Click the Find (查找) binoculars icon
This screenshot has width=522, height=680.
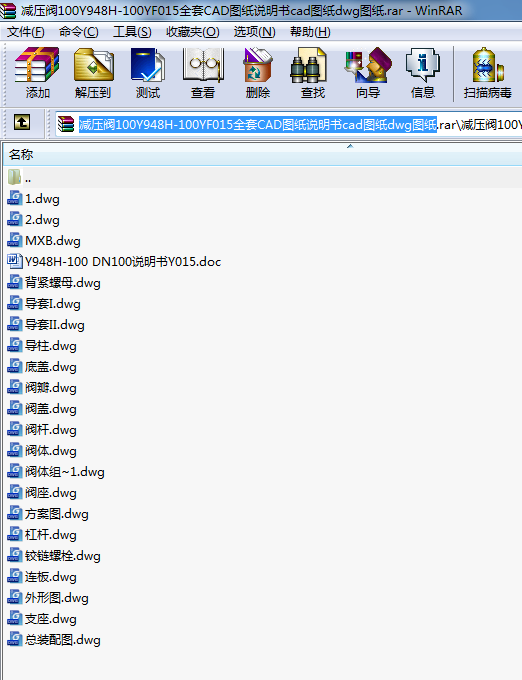[x=309, y=65]
